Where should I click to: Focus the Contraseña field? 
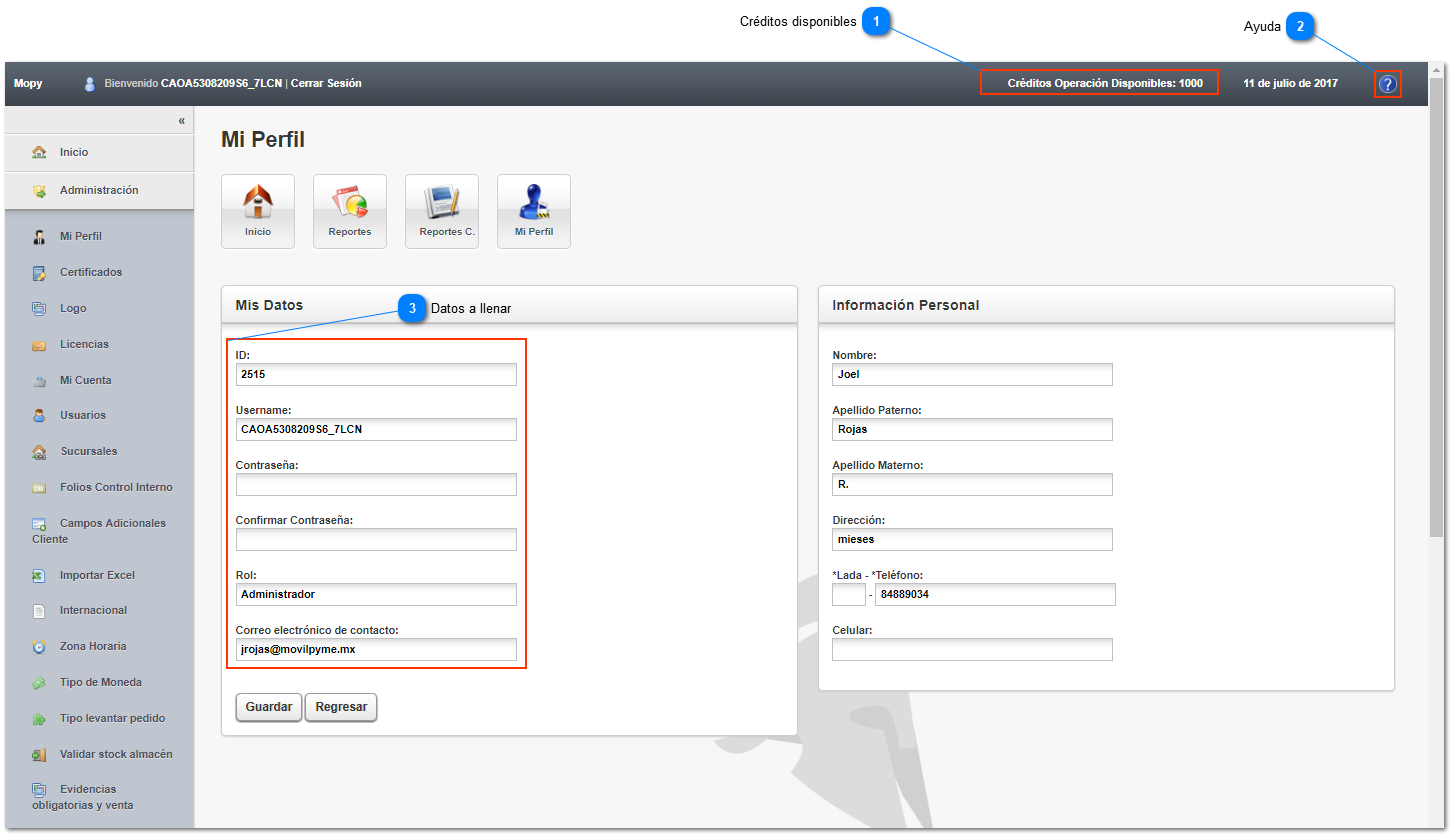376,485
